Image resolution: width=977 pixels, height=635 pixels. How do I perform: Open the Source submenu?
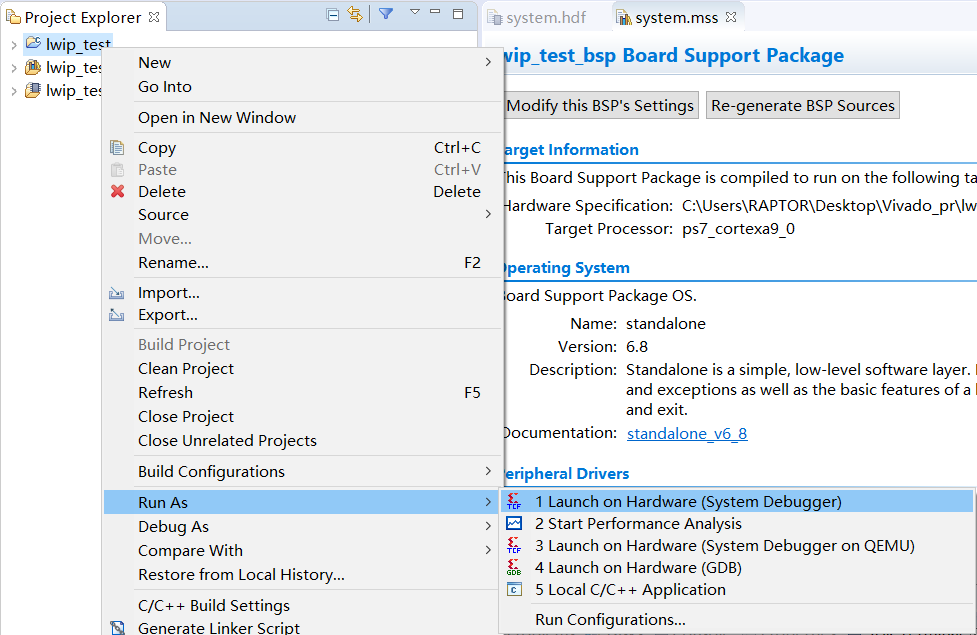tap(303, 214)
